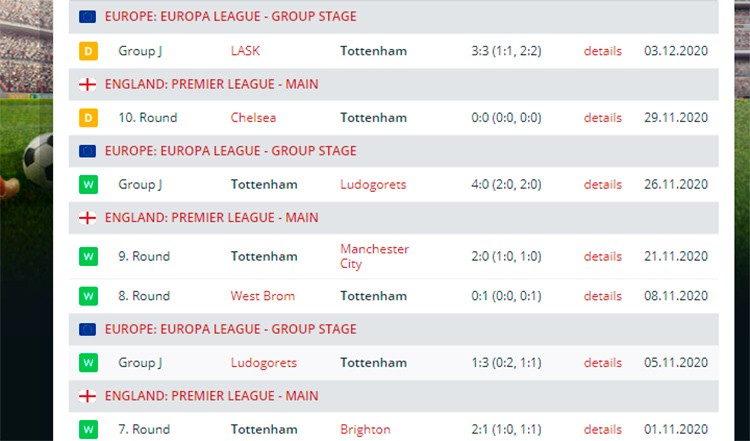Open the Manchester City team link
The image size is (750, 441).
[x=375, y=256]
